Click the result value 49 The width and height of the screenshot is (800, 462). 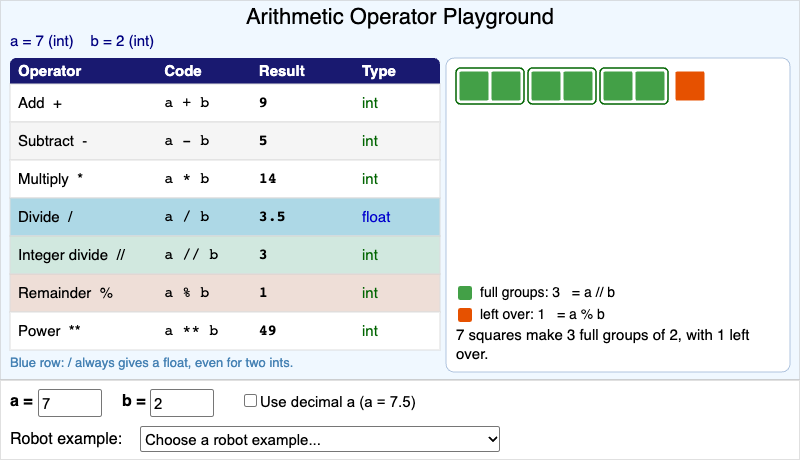coord(267,330)
